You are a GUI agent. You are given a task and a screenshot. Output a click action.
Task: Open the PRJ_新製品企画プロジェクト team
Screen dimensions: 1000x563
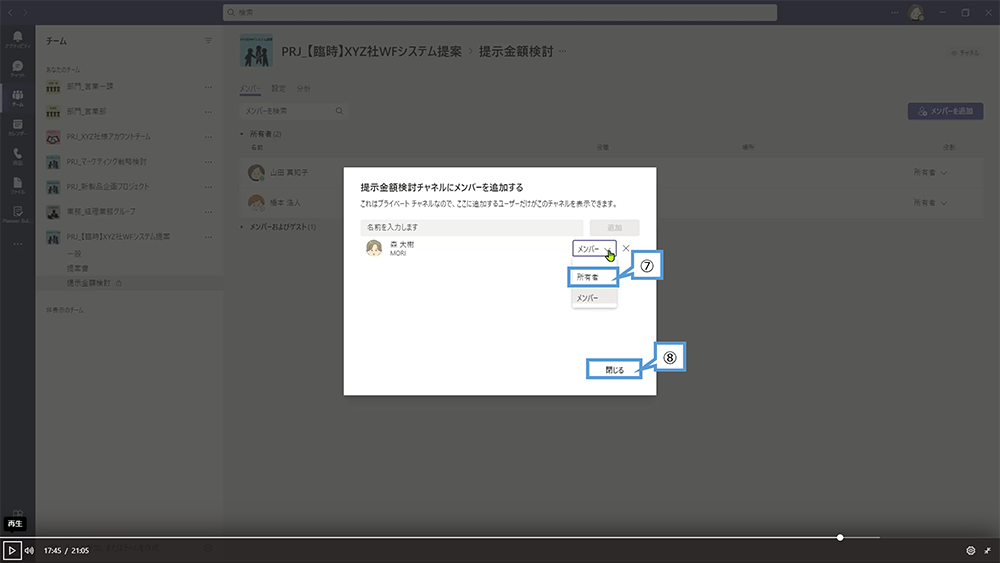pos(108,187)
